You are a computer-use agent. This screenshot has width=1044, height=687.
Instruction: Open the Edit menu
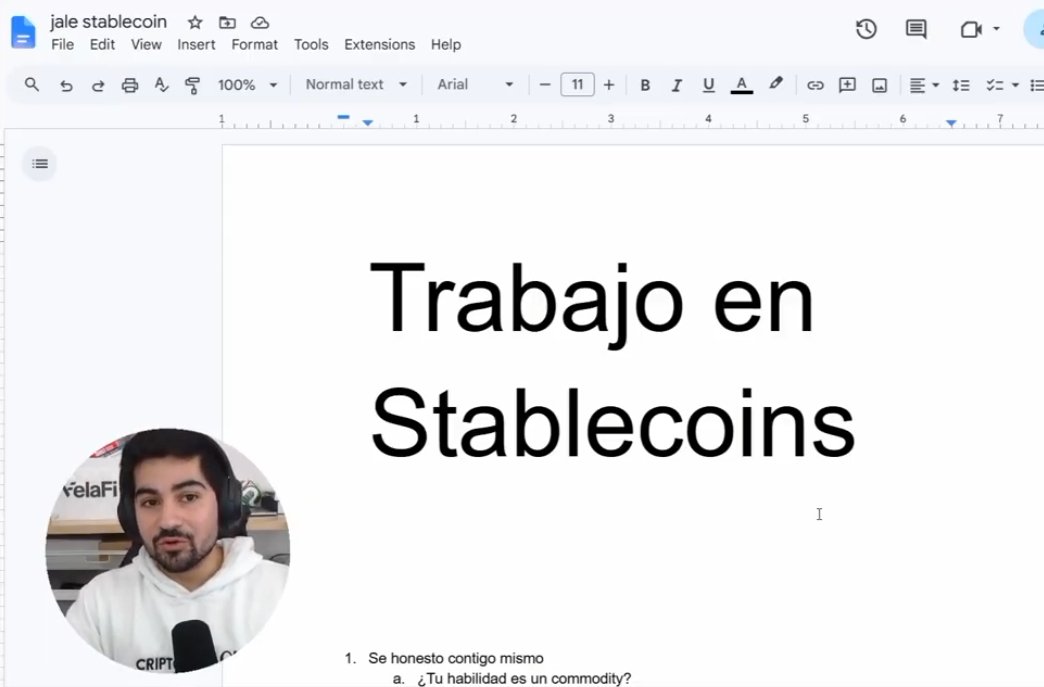pos(102,45)
